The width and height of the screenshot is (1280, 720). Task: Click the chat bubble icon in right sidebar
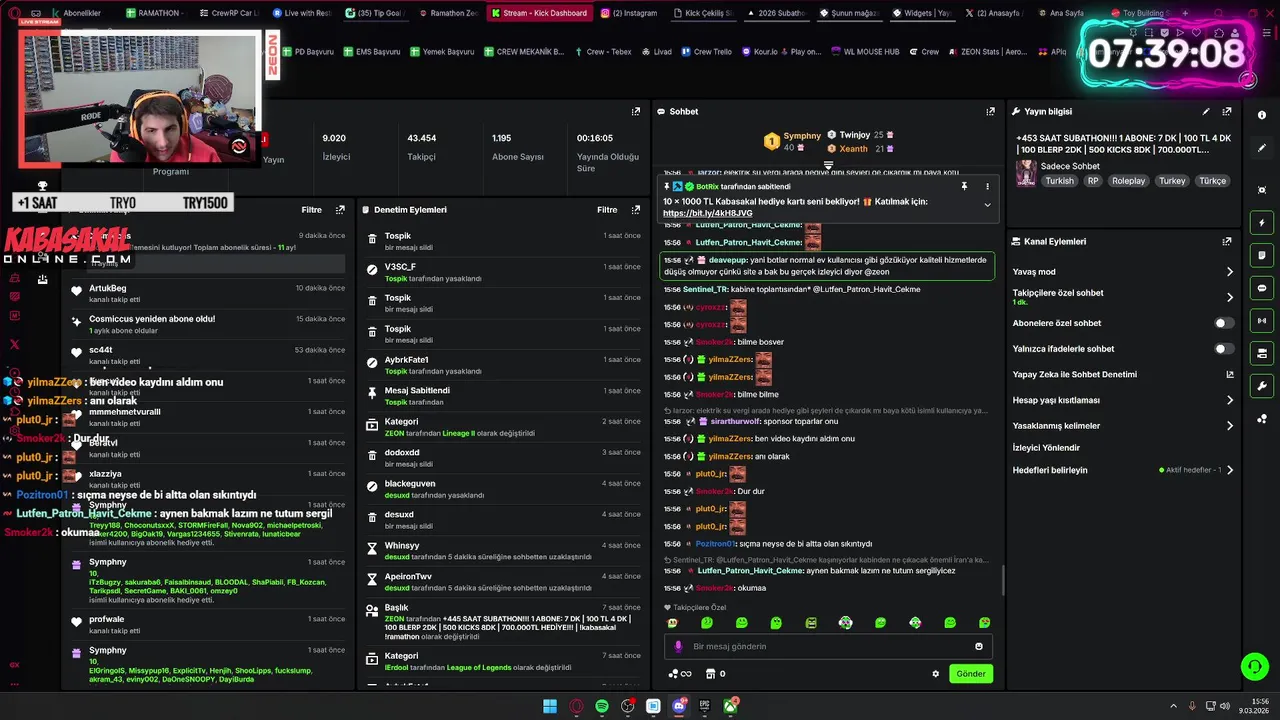coord(1262,288)
